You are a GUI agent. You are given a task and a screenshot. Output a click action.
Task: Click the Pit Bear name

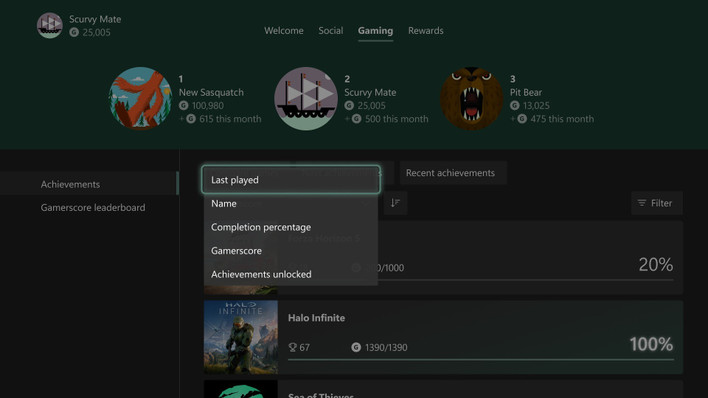click(526, 92)
